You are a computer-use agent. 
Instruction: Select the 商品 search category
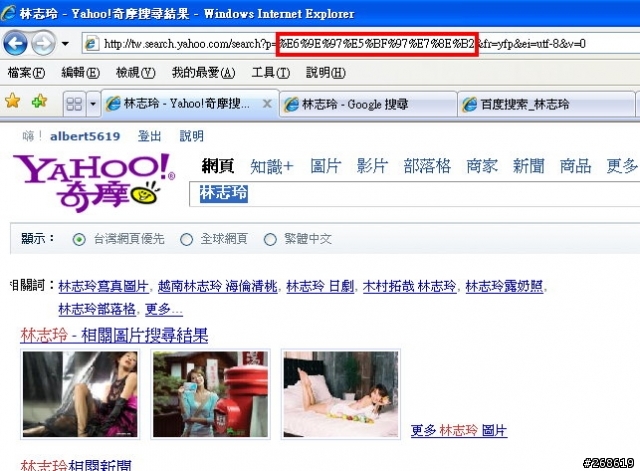coord(575,166)
